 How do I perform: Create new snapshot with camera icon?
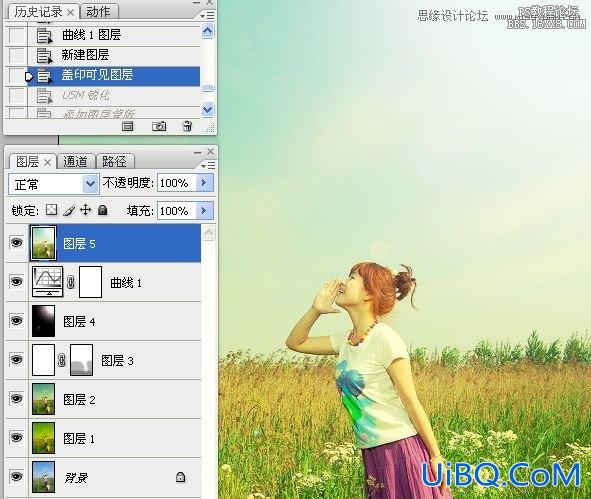click(x=159, y=126)
